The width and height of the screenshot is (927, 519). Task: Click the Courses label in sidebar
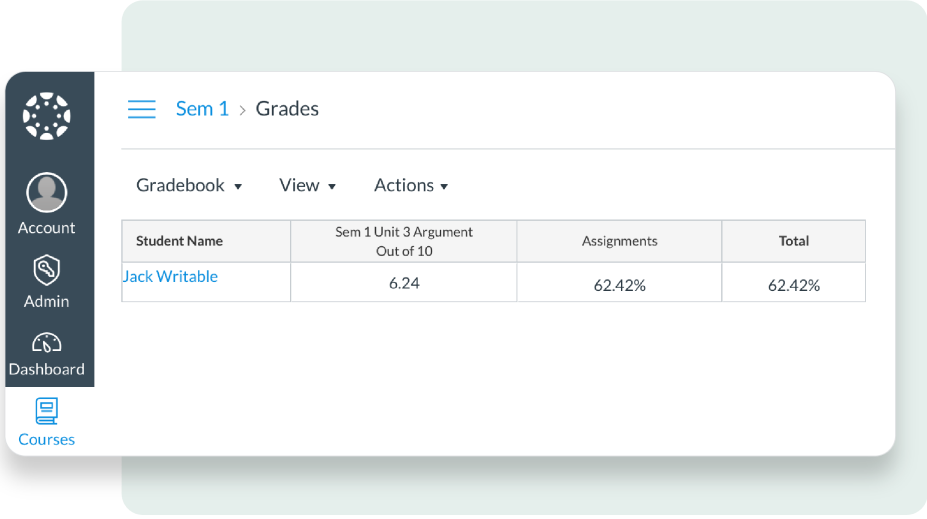coord(47,439)
